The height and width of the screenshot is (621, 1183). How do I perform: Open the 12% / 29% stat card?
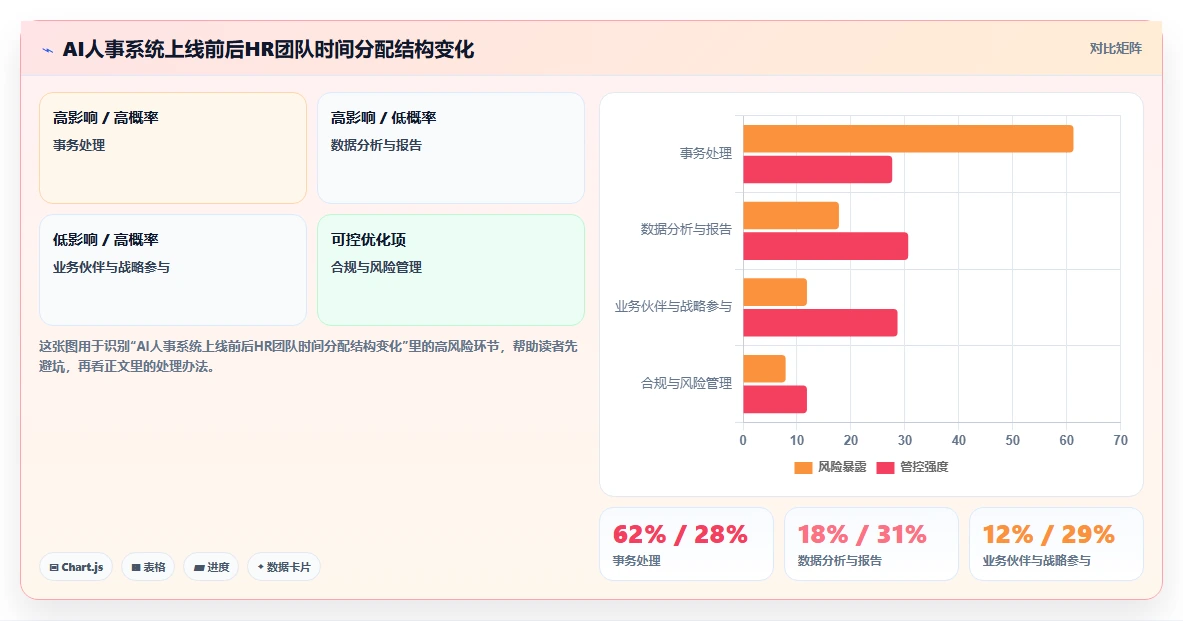(1055, 544)
